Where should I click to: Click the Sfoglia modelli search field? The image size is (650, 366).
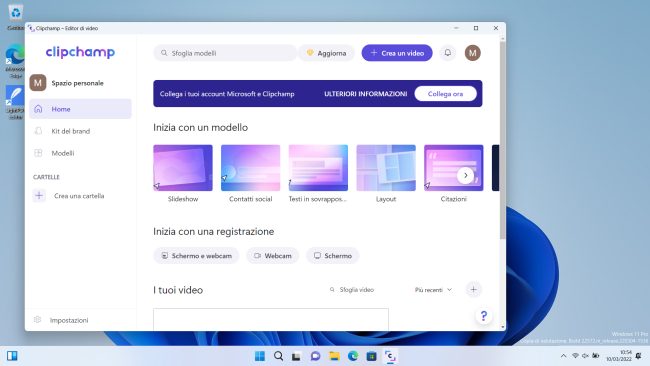coord(225,53)
